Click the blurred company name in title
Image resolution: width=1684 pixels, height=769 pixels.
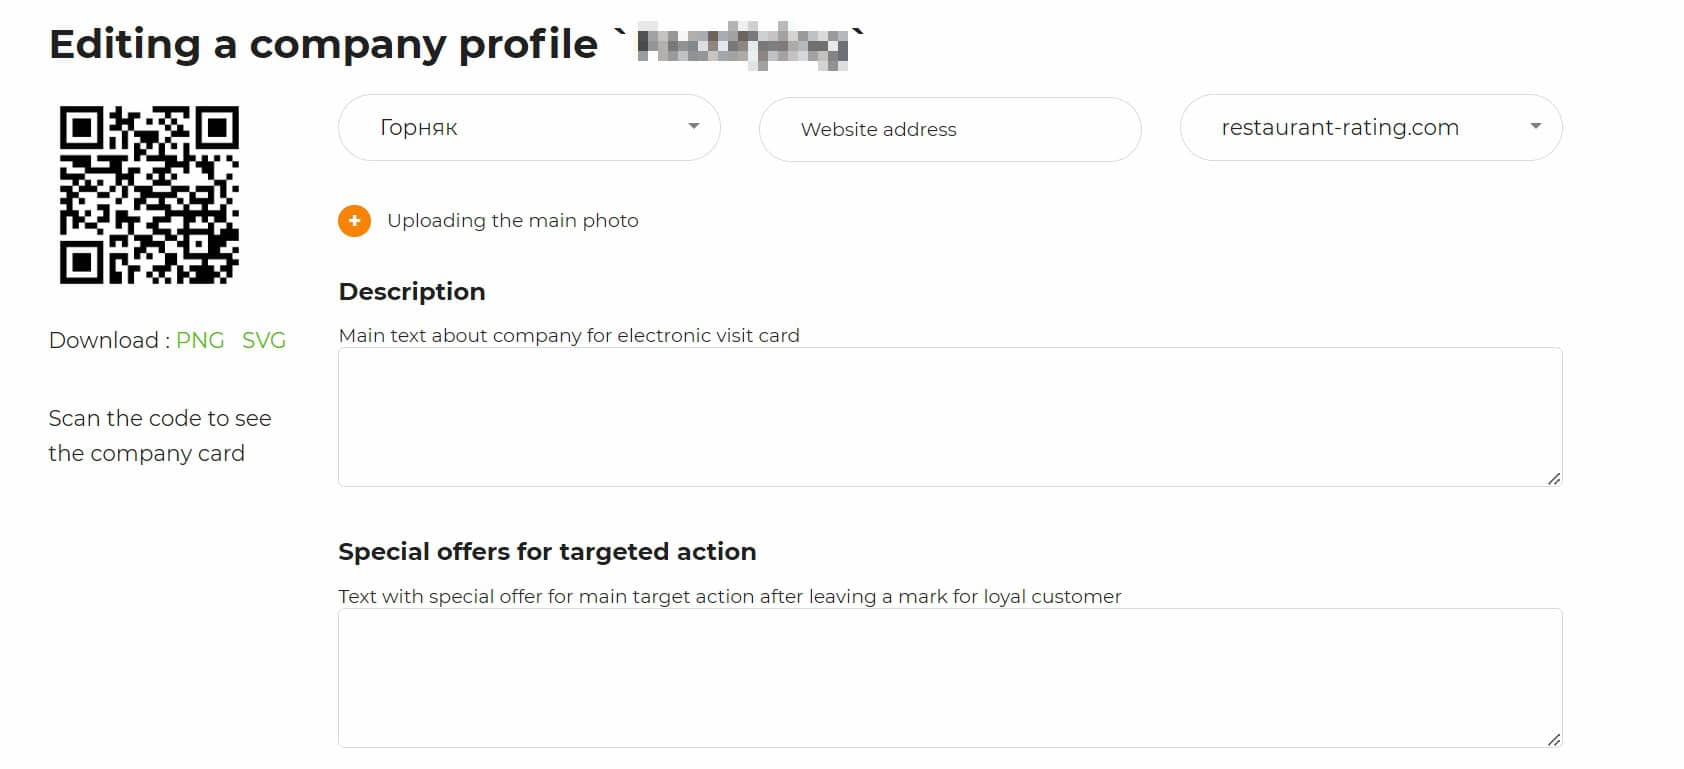(x=742, y=45)
